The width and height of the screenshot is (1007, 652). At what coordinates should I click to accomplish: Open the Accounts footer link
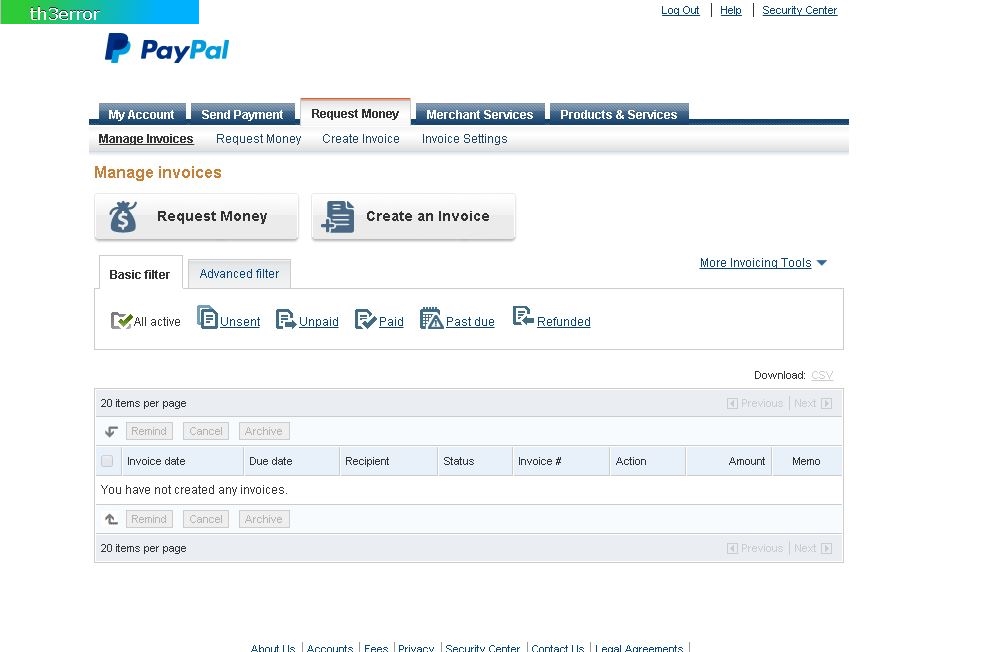pyautogui.click(x=330, y=648)
